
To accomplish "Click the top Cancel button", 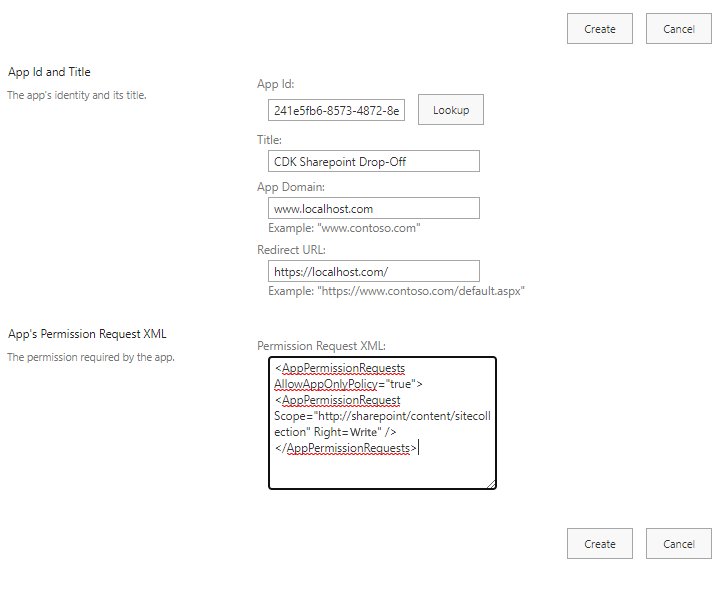I will point(678,29).
